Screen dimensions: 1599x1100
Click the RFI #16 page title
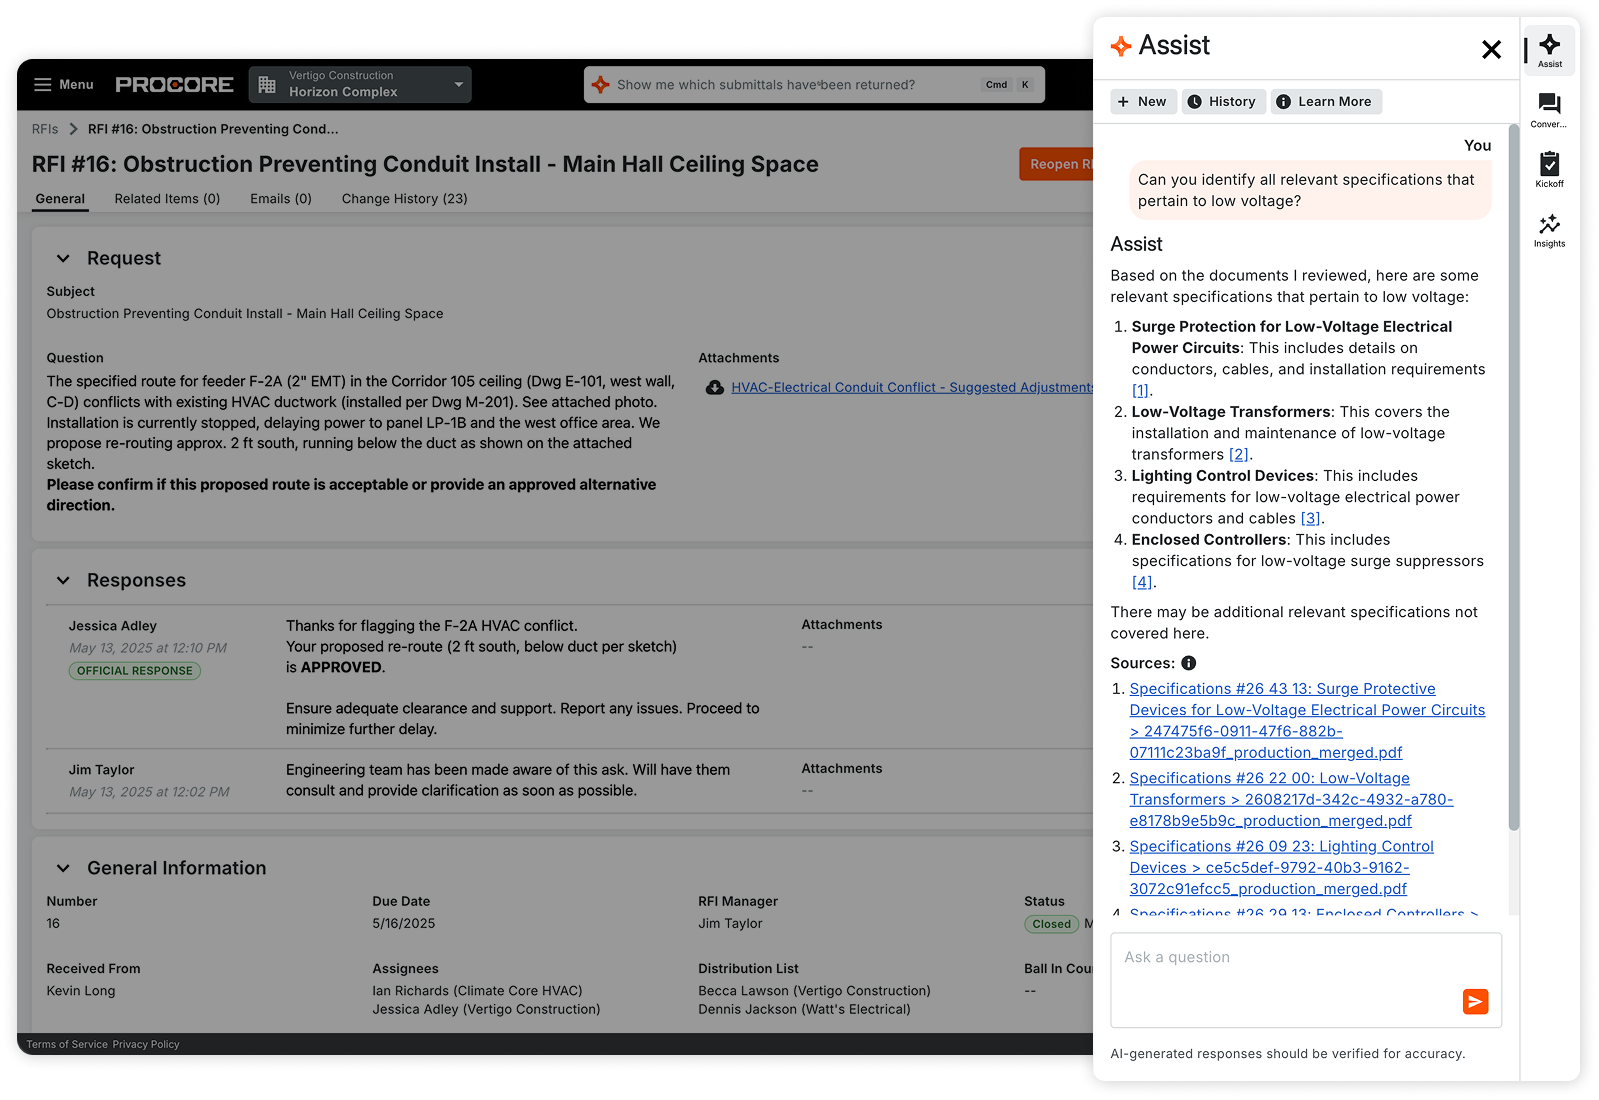[x=425, y=165]
